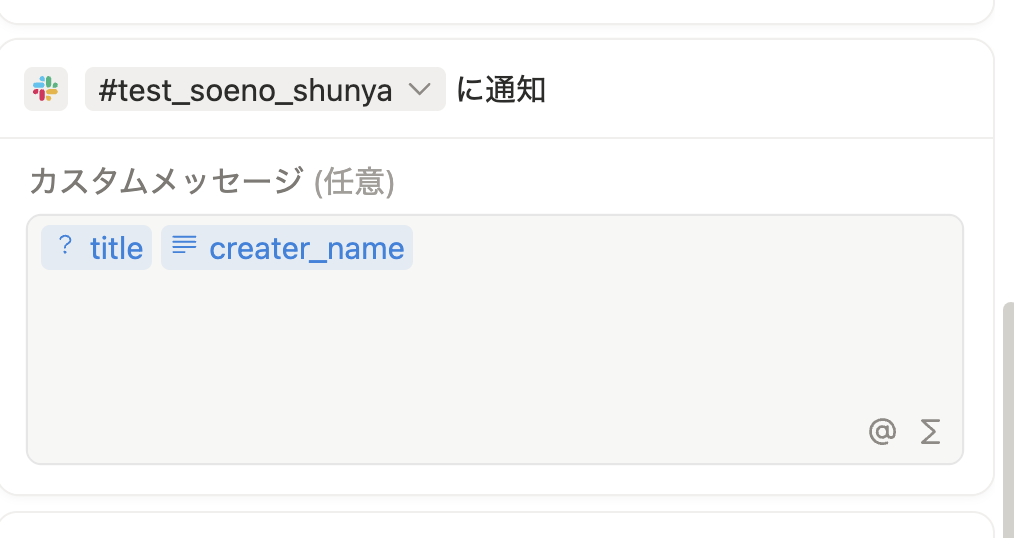This screenshot has height=538, width=1014.
Task: Click the カスタムメッセージ label
Action: 166,182
